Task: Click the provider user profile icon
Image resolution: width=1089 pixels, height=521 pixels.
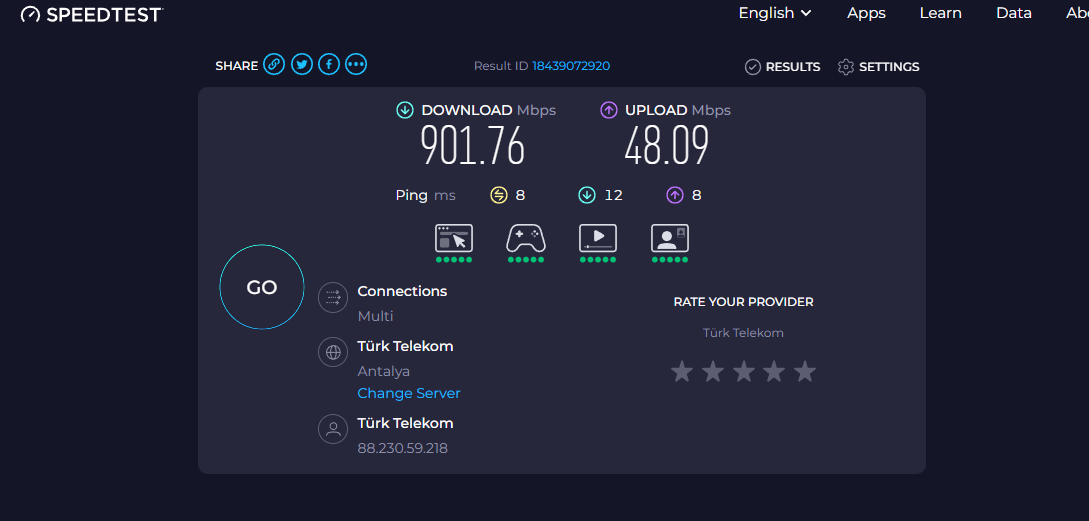Action: point(333,429)
